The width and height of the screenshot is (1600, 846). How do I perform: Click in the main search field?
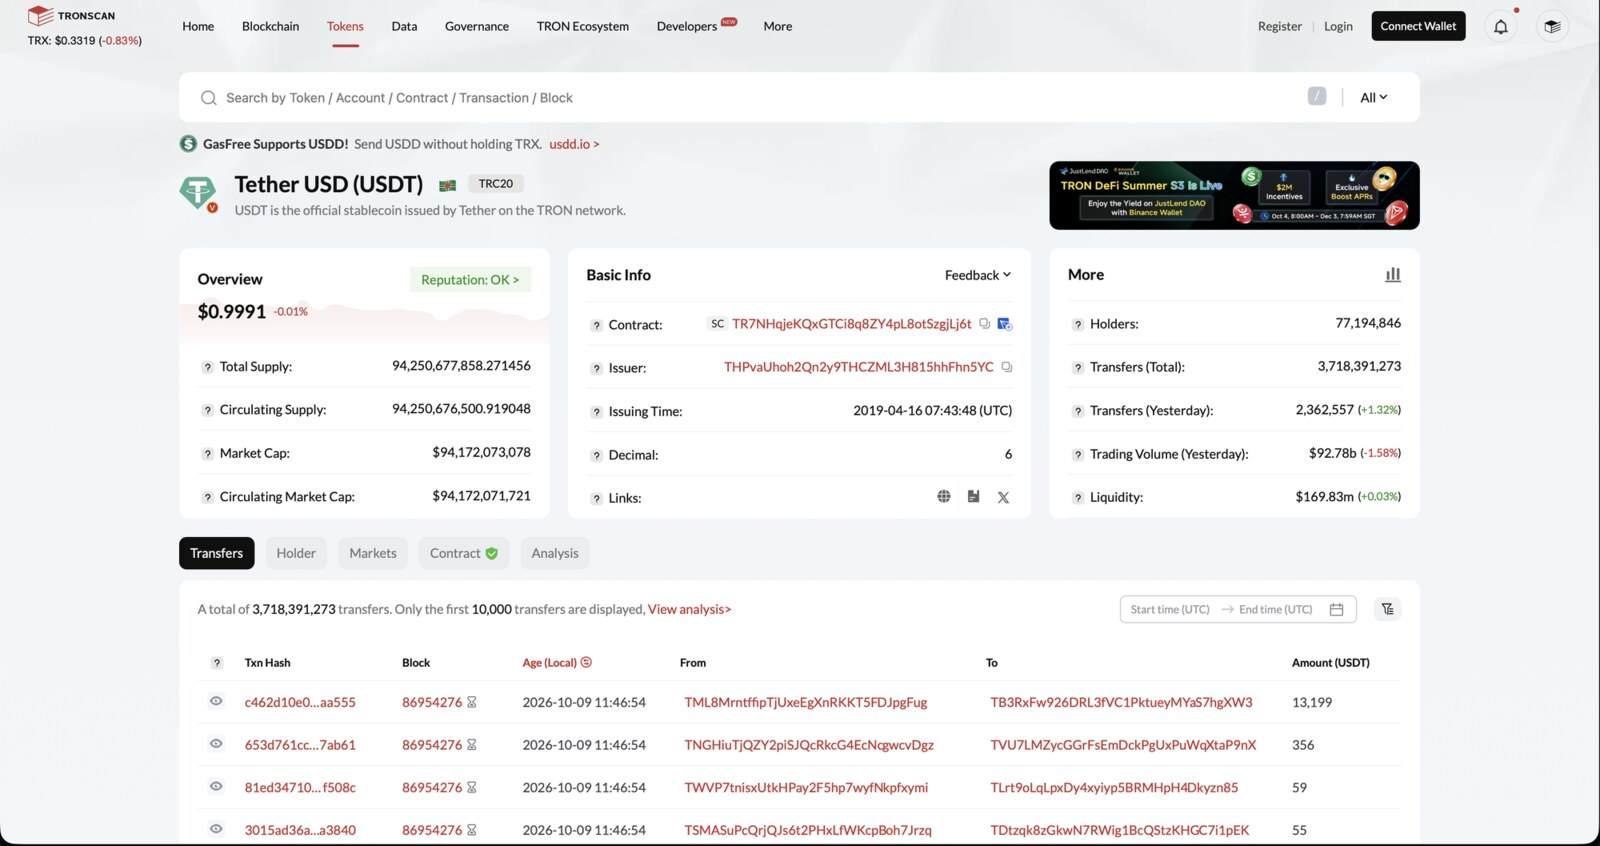coord(799,97)
